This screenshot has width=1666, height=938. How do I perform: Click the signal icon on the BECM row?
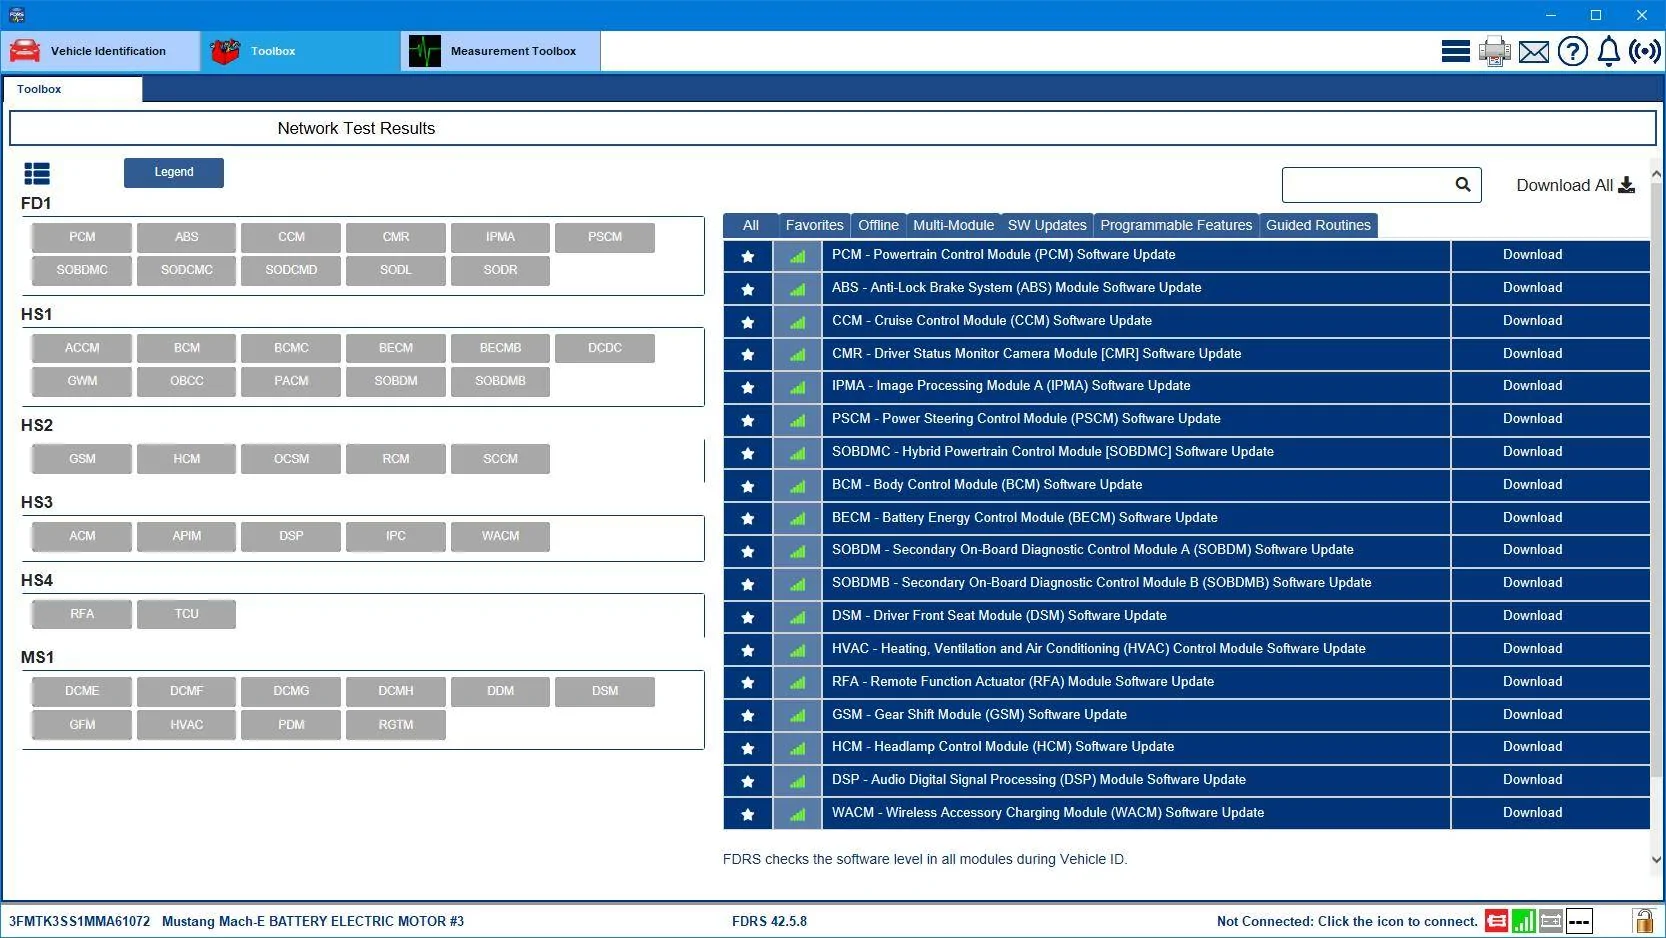[x=797, y=519]
